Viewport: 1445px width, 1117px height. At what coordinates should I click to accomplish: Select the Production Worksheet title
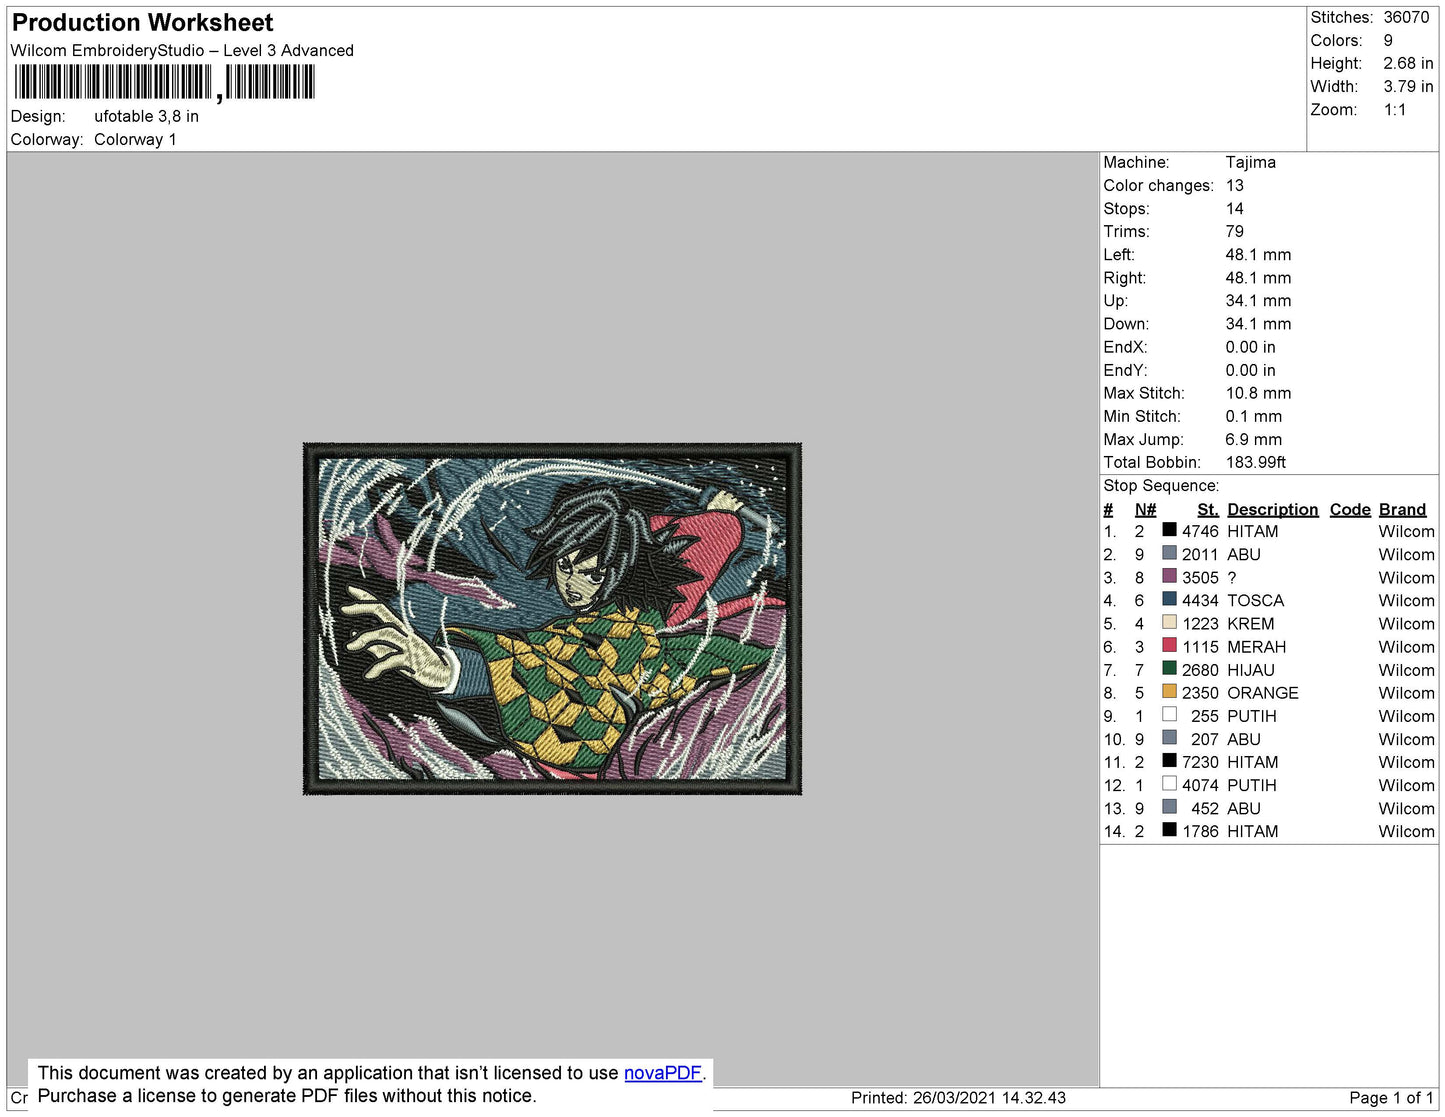pos(143,23)
